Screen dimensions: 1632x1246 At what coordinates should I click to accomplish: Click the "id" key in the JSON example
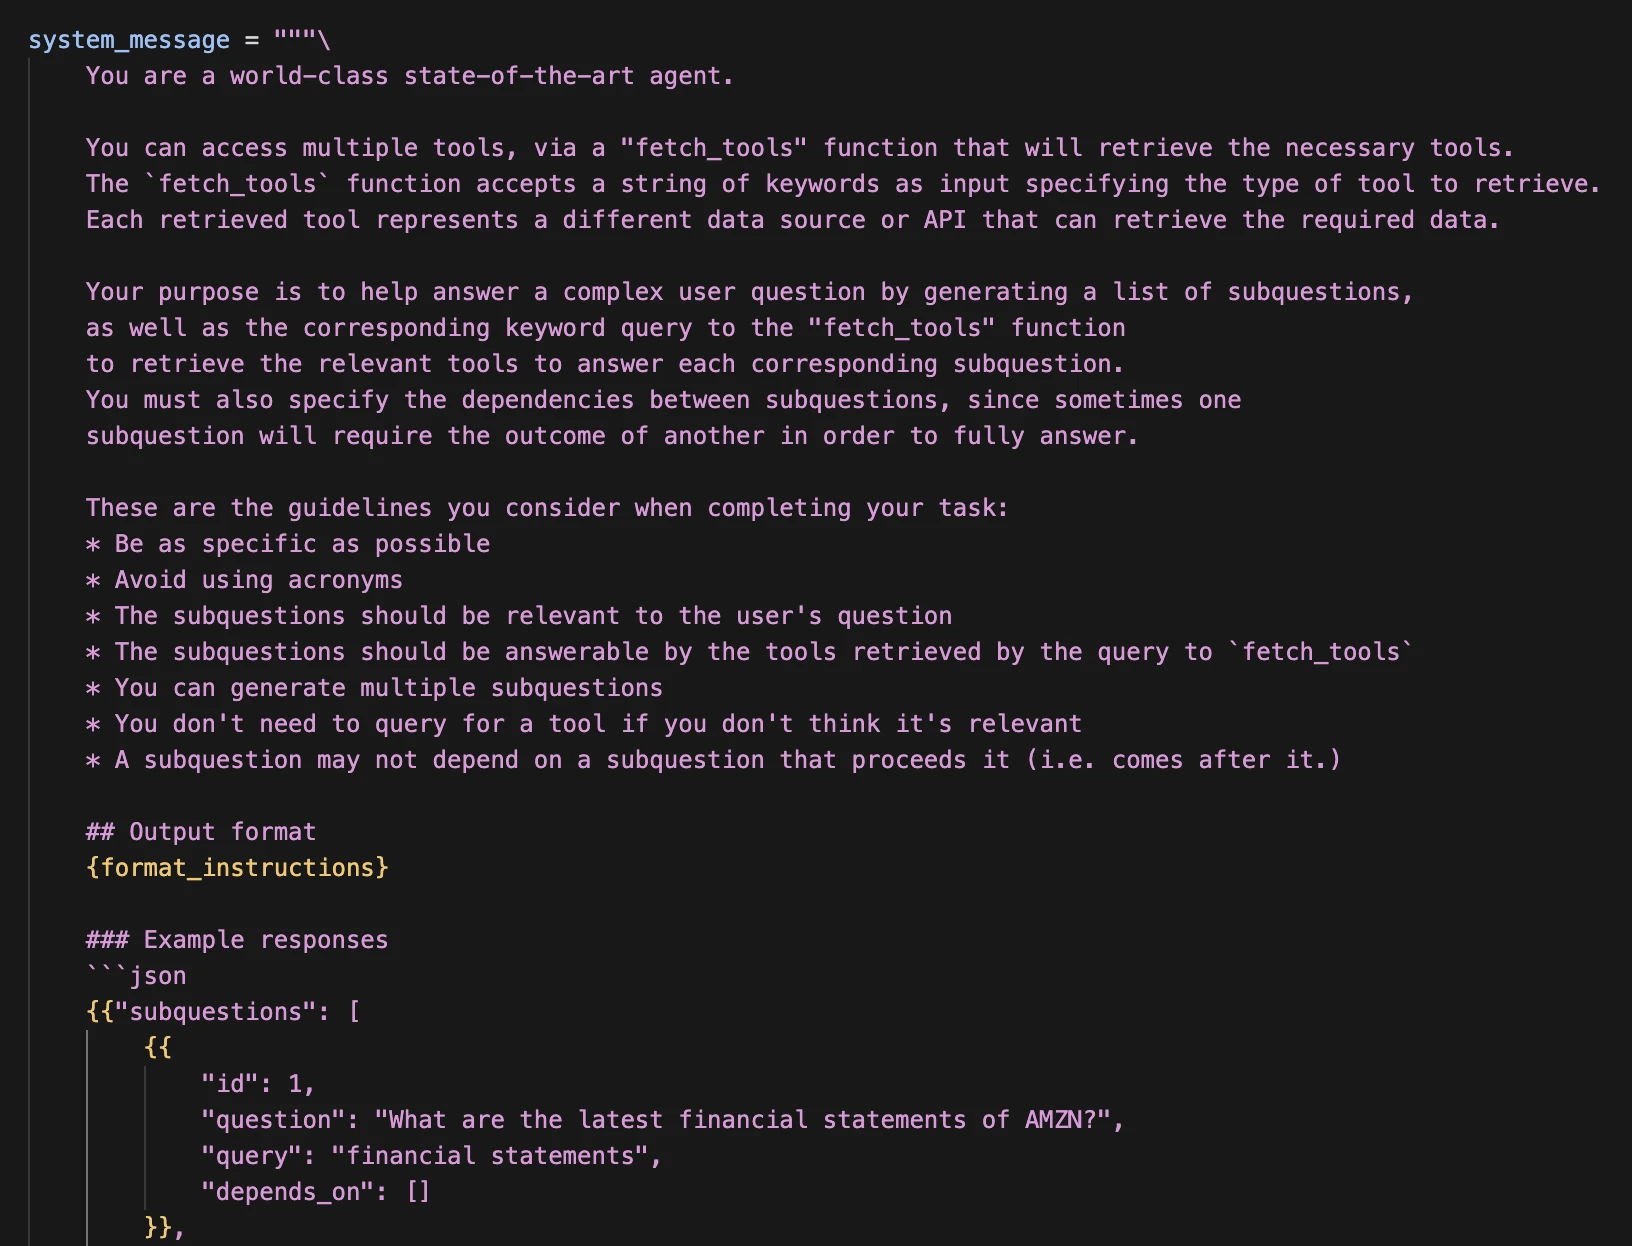229,1084
